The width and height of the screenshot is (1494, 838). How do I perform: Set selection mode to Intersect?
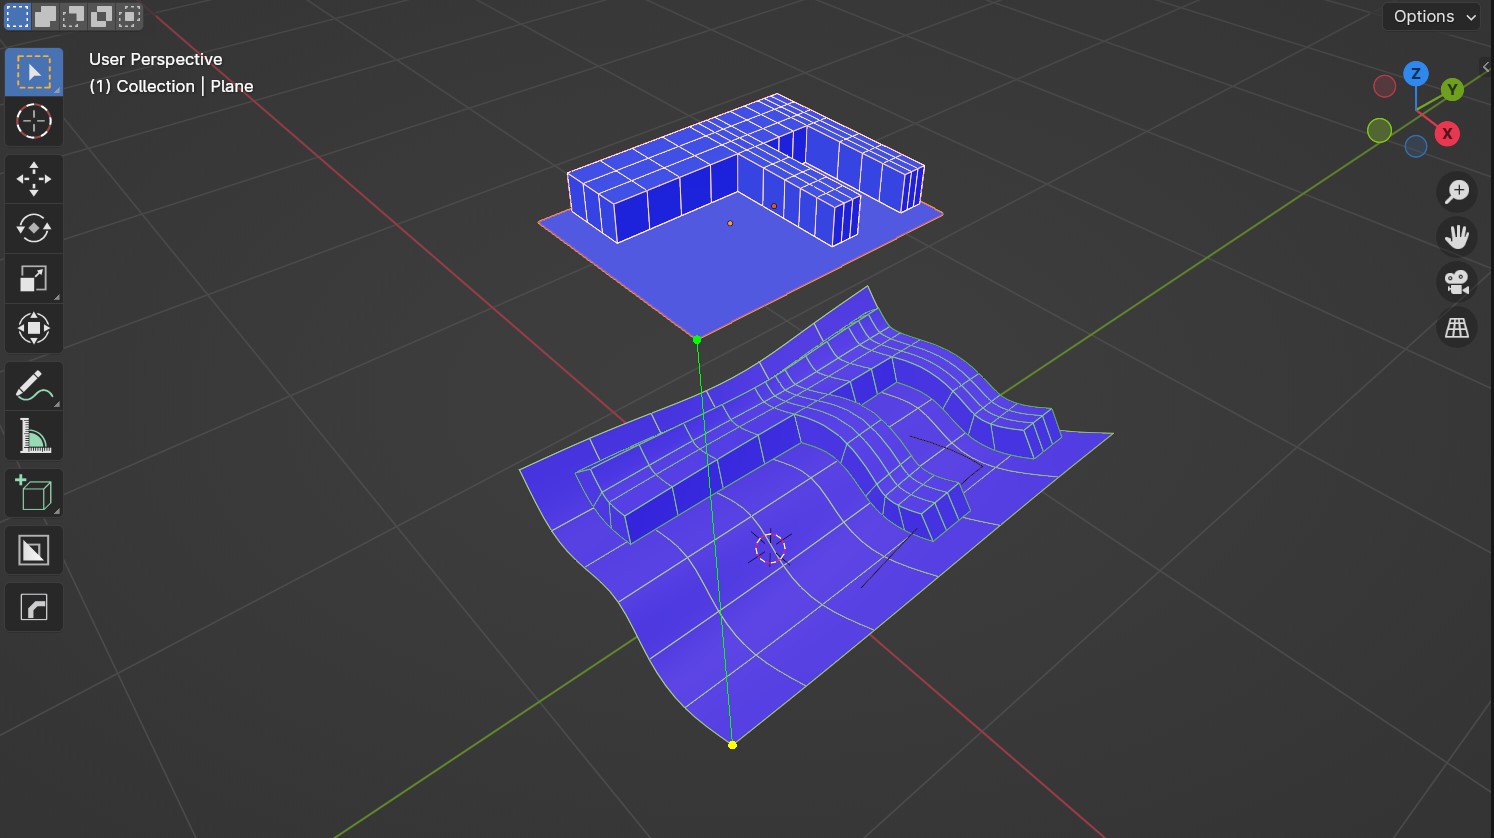pos(130,16)
